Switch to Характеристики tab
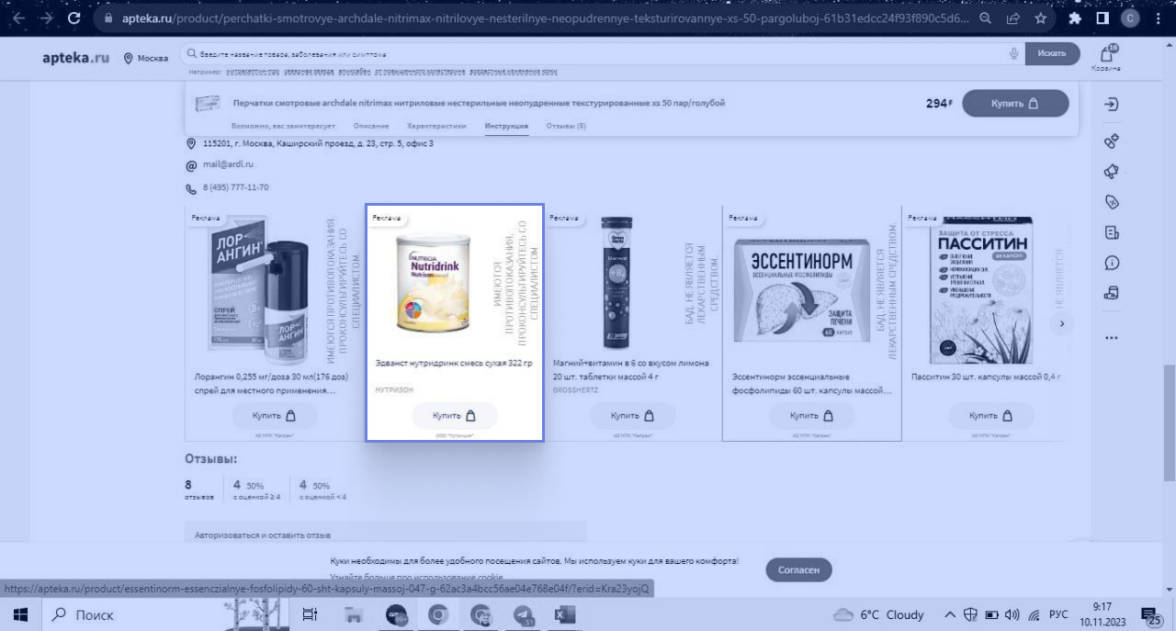Image resolution: width=1176 pixels, height=631 pixels. point(436,126)
